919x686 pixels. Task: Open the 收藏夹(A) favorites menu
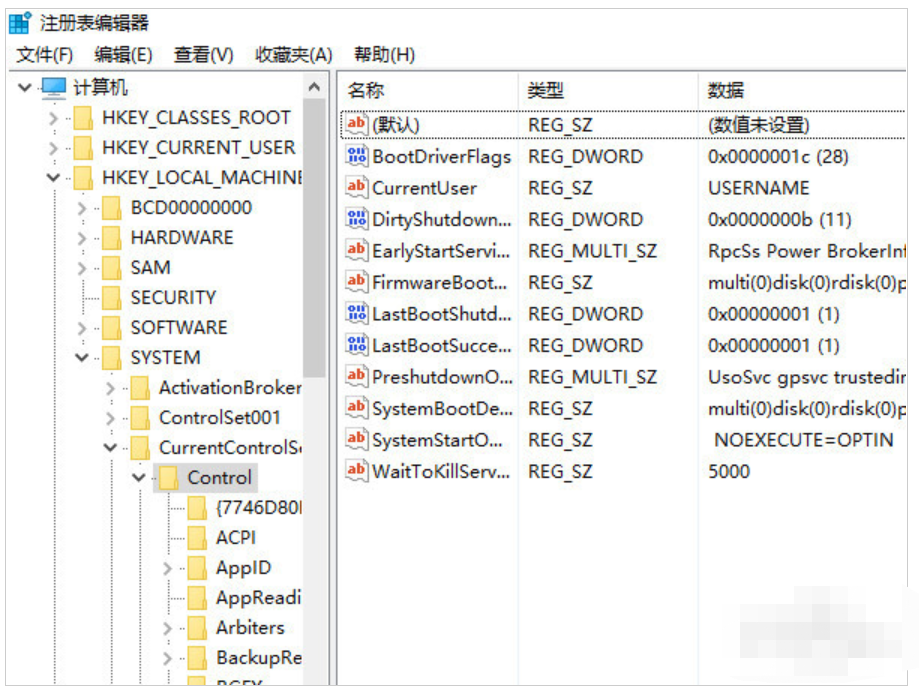[293, 54]
